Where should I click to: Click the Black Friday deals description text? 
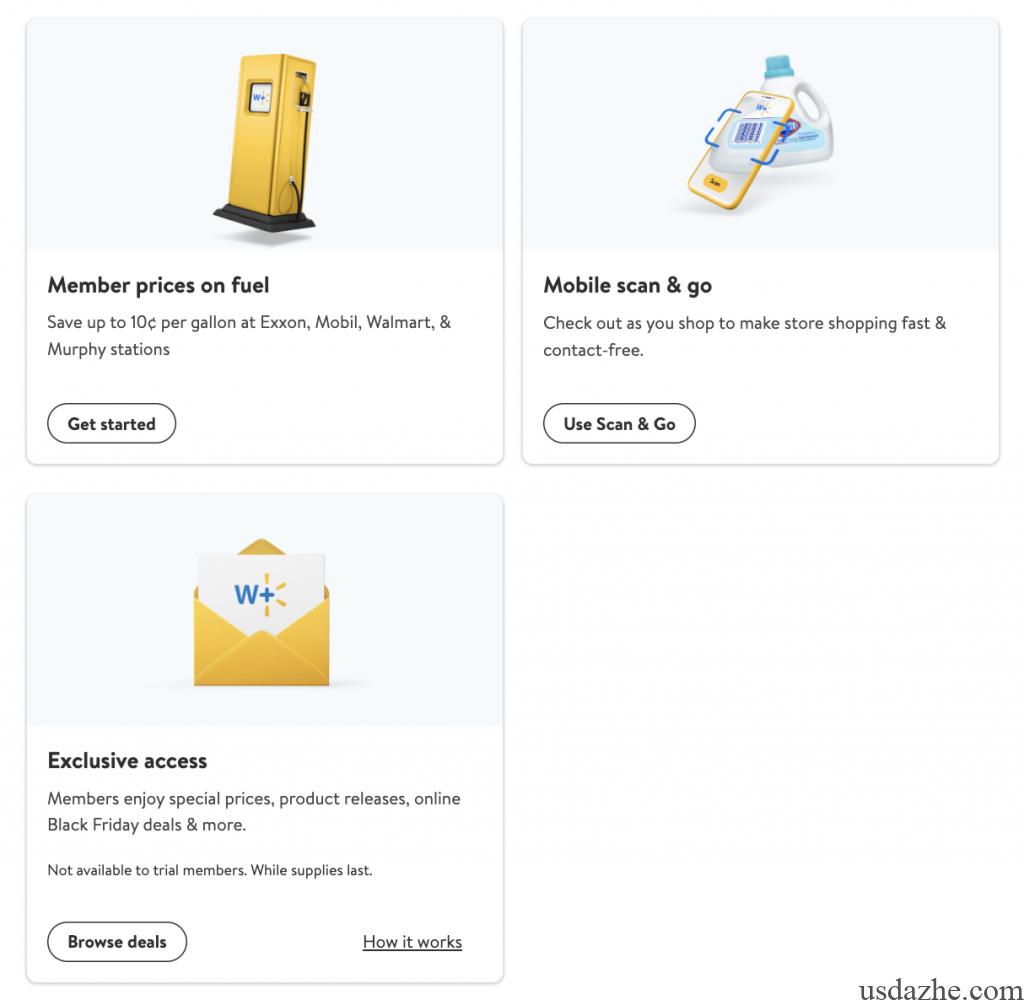(x=254, y=812)
